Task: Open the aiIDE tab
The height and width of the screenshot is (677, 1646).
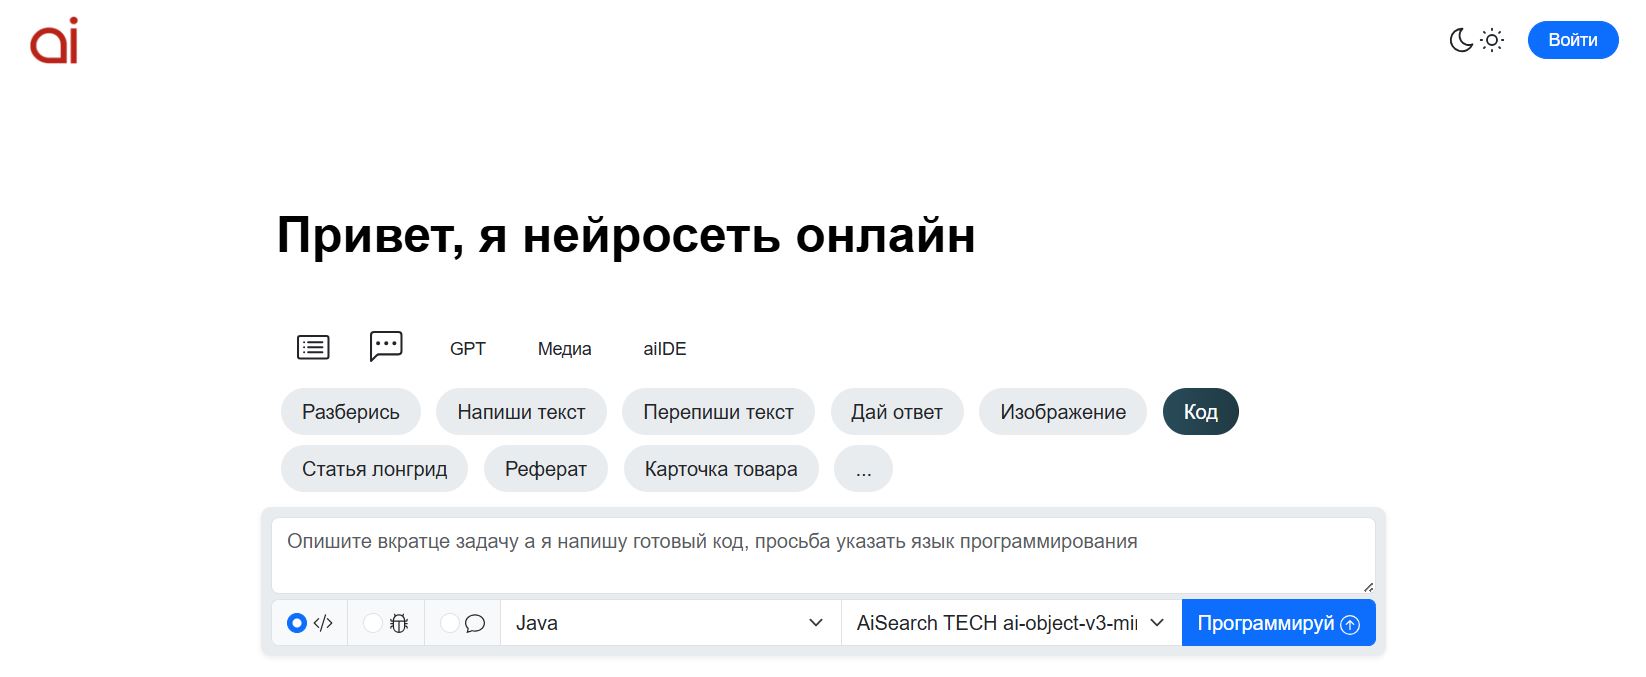Action: (x=665, y=349)
